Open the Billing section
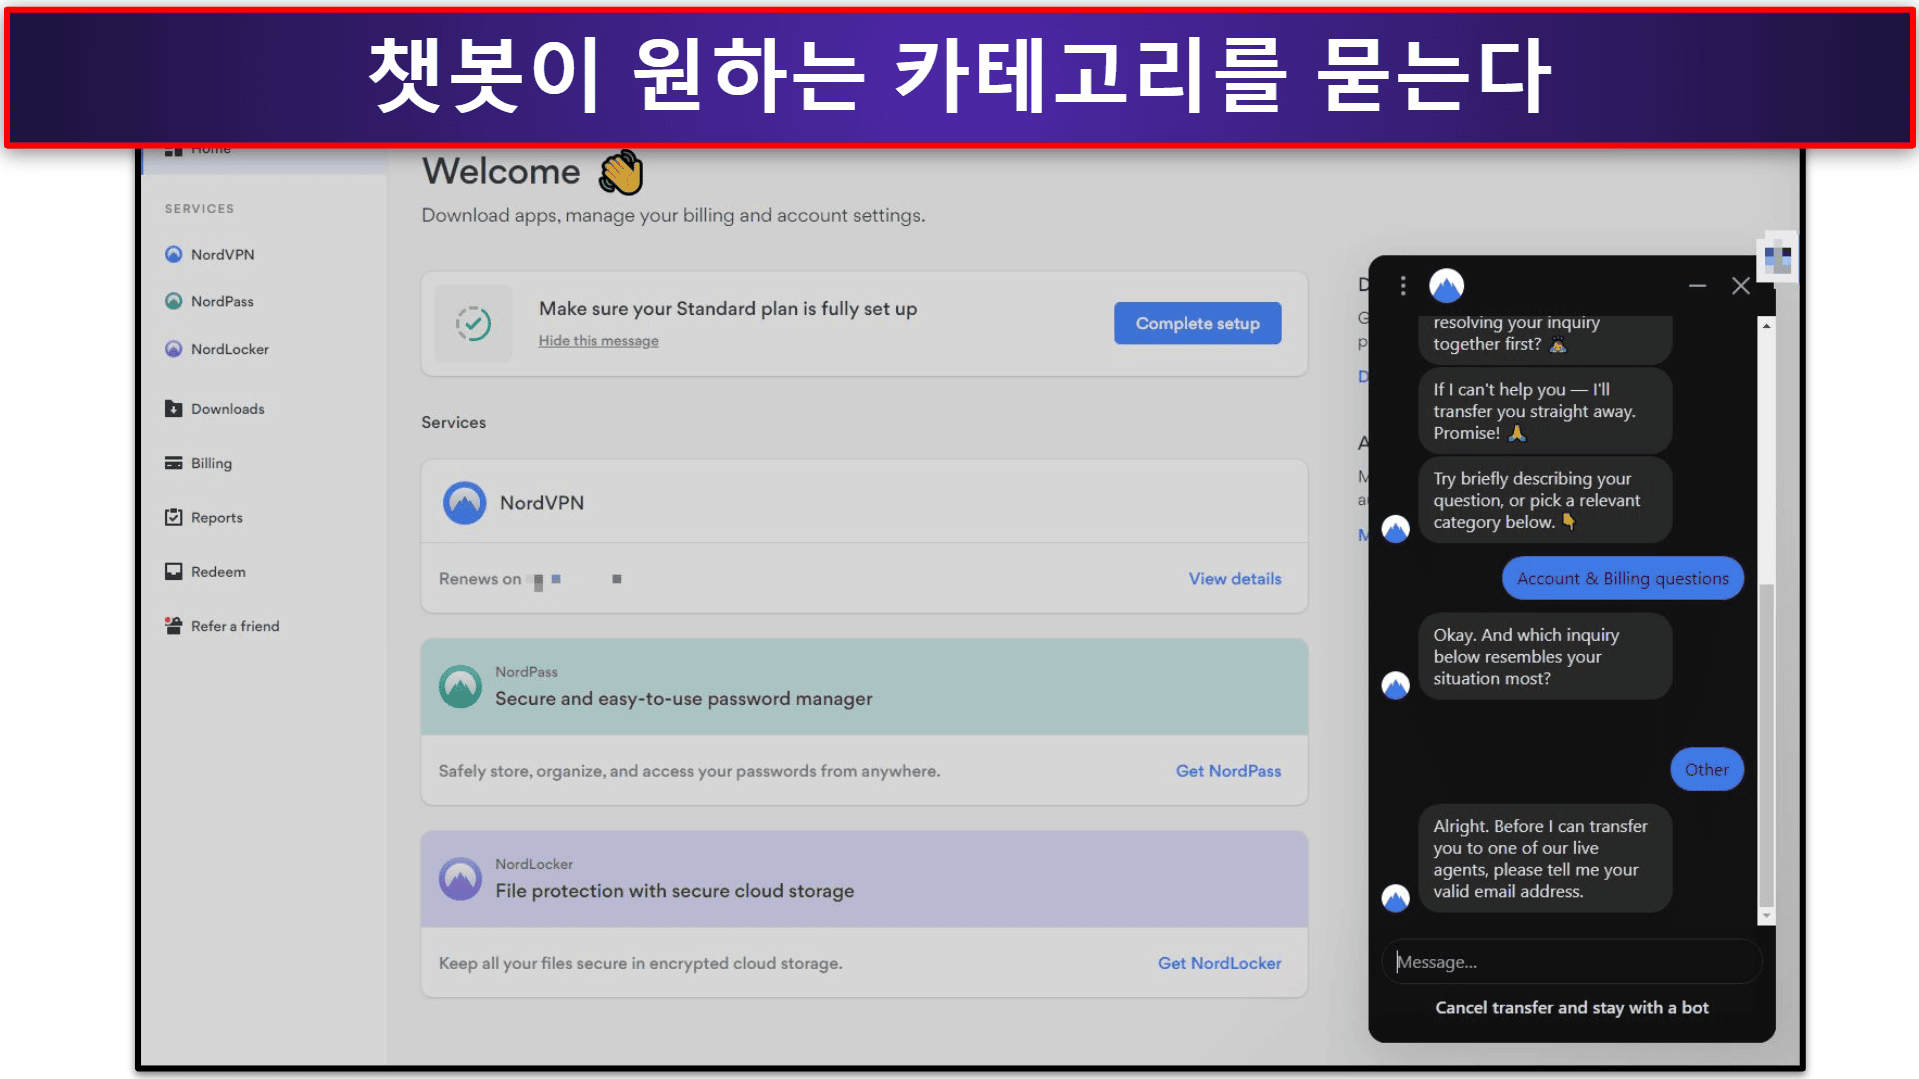 tap(211, 463)
